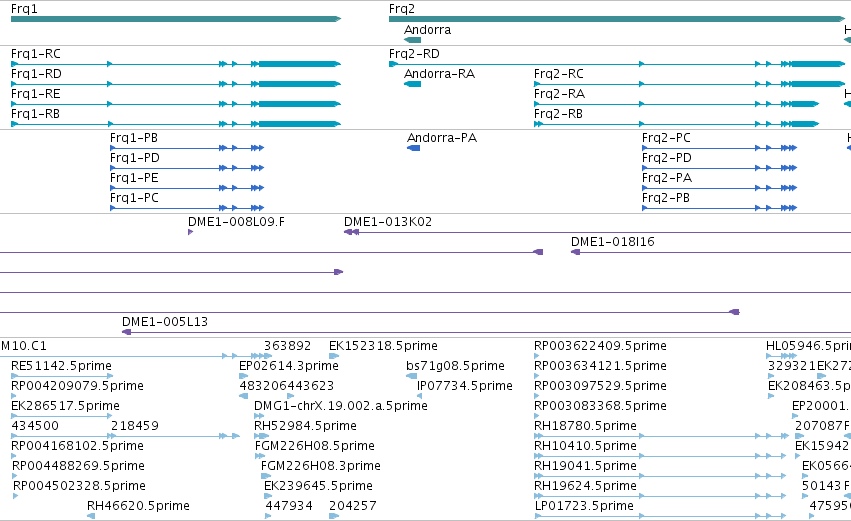Click the DME1-008L09.F clone label
851x521 pixels.
point(236,222)
